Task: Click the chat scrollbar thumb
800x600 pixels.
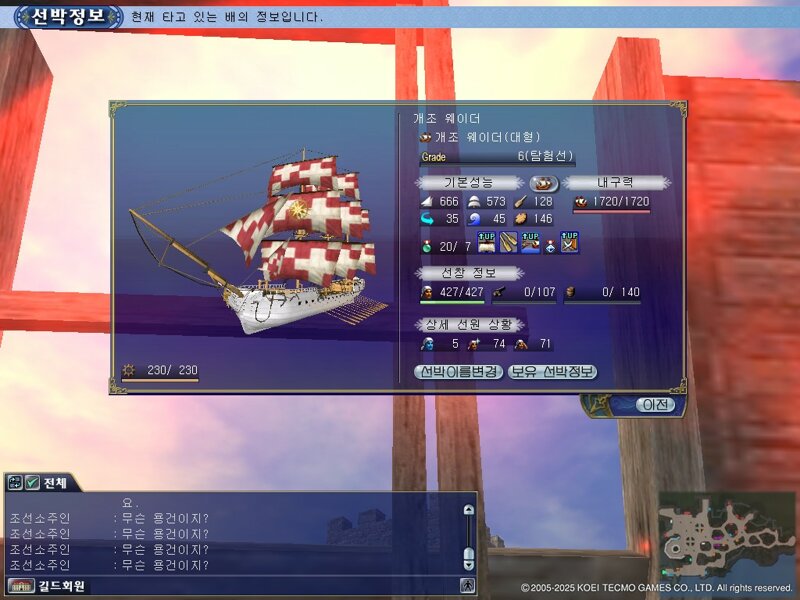Action: pos(468,554)
